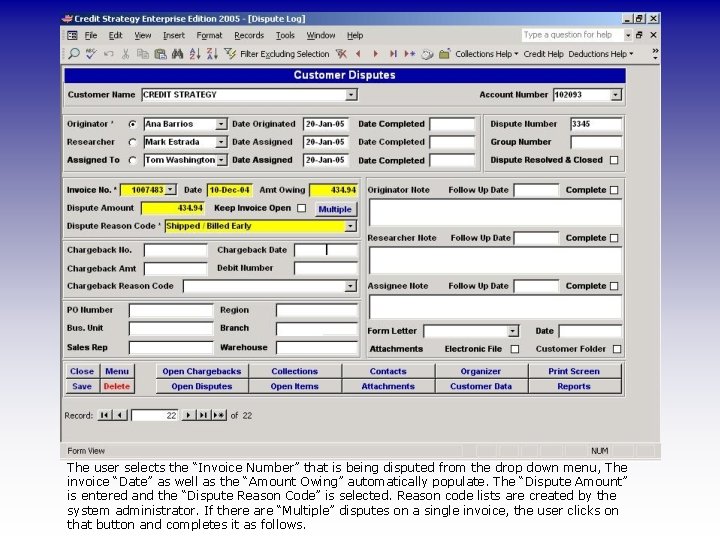This screenshot has height=540, width=720.
Task: Open the Tools menu
Action: 285,35
